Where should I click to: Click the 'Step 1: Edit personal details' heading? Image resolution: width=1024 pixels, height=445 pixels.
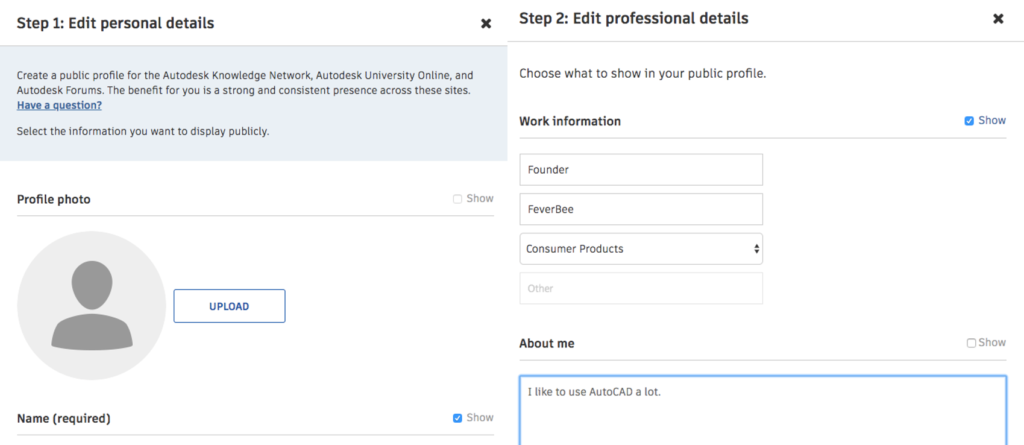point(115,22)
